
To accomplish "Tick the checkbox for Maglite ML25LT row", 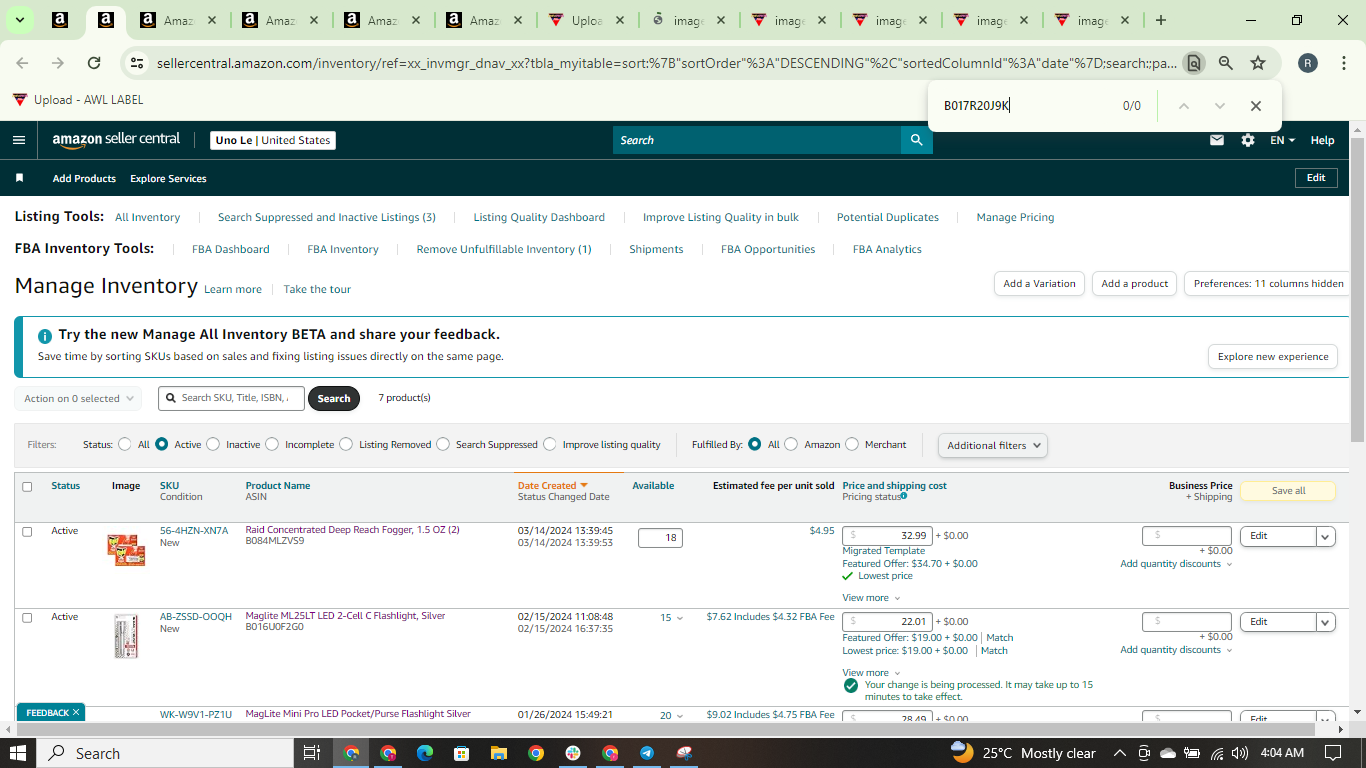I will pos(27,617).
